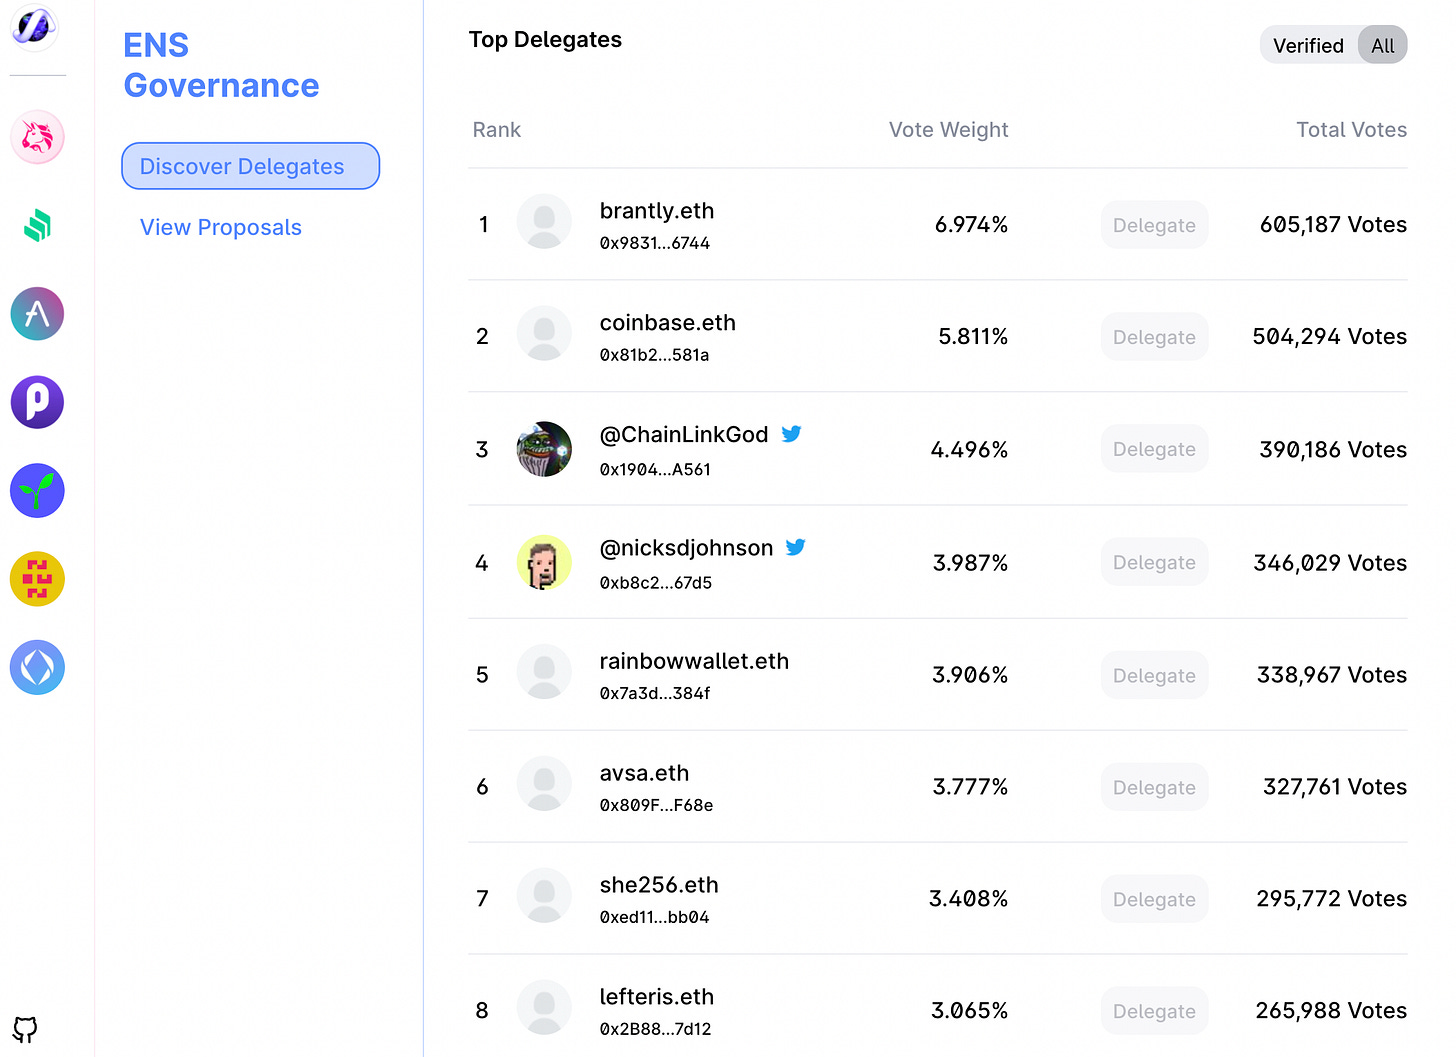
Task: Delegate votes to lefteris.eth
Action: [1154, 1011]
